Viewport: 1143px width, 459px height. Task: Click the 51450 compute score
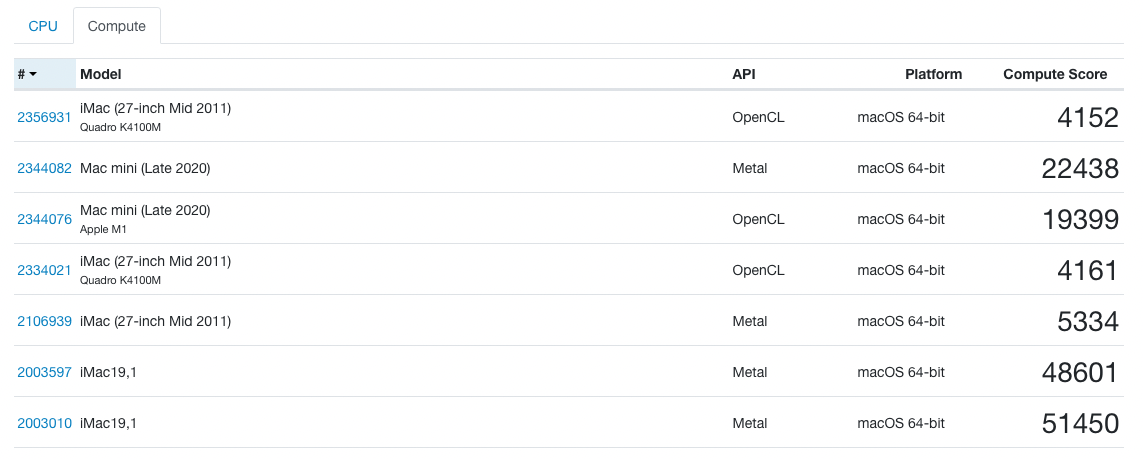(1080, 423)
